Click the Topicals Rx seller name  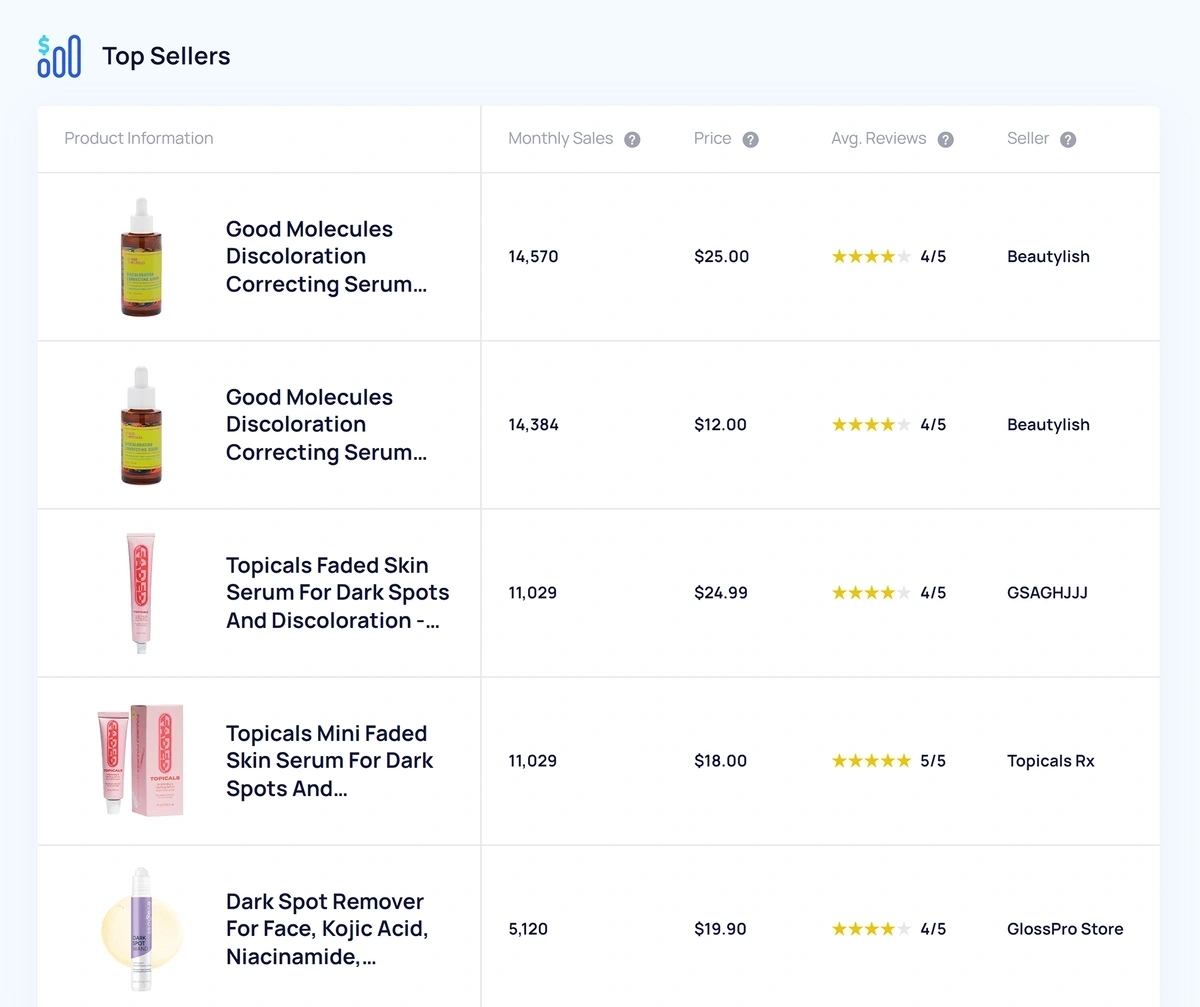(x=1050, y=761)
